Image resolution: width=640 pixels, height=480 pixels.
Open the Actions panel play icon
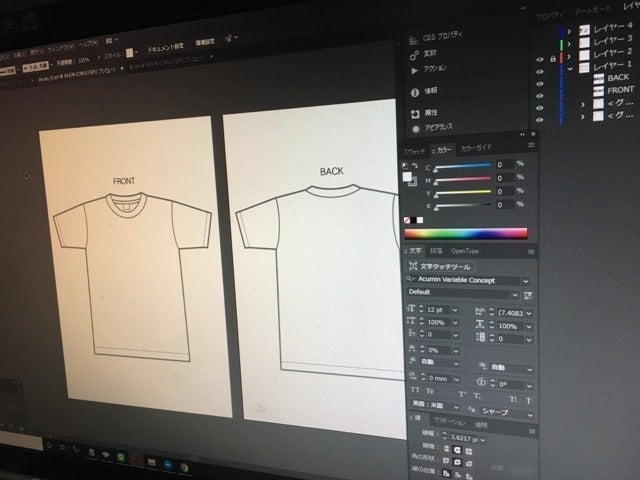point(415,69)
